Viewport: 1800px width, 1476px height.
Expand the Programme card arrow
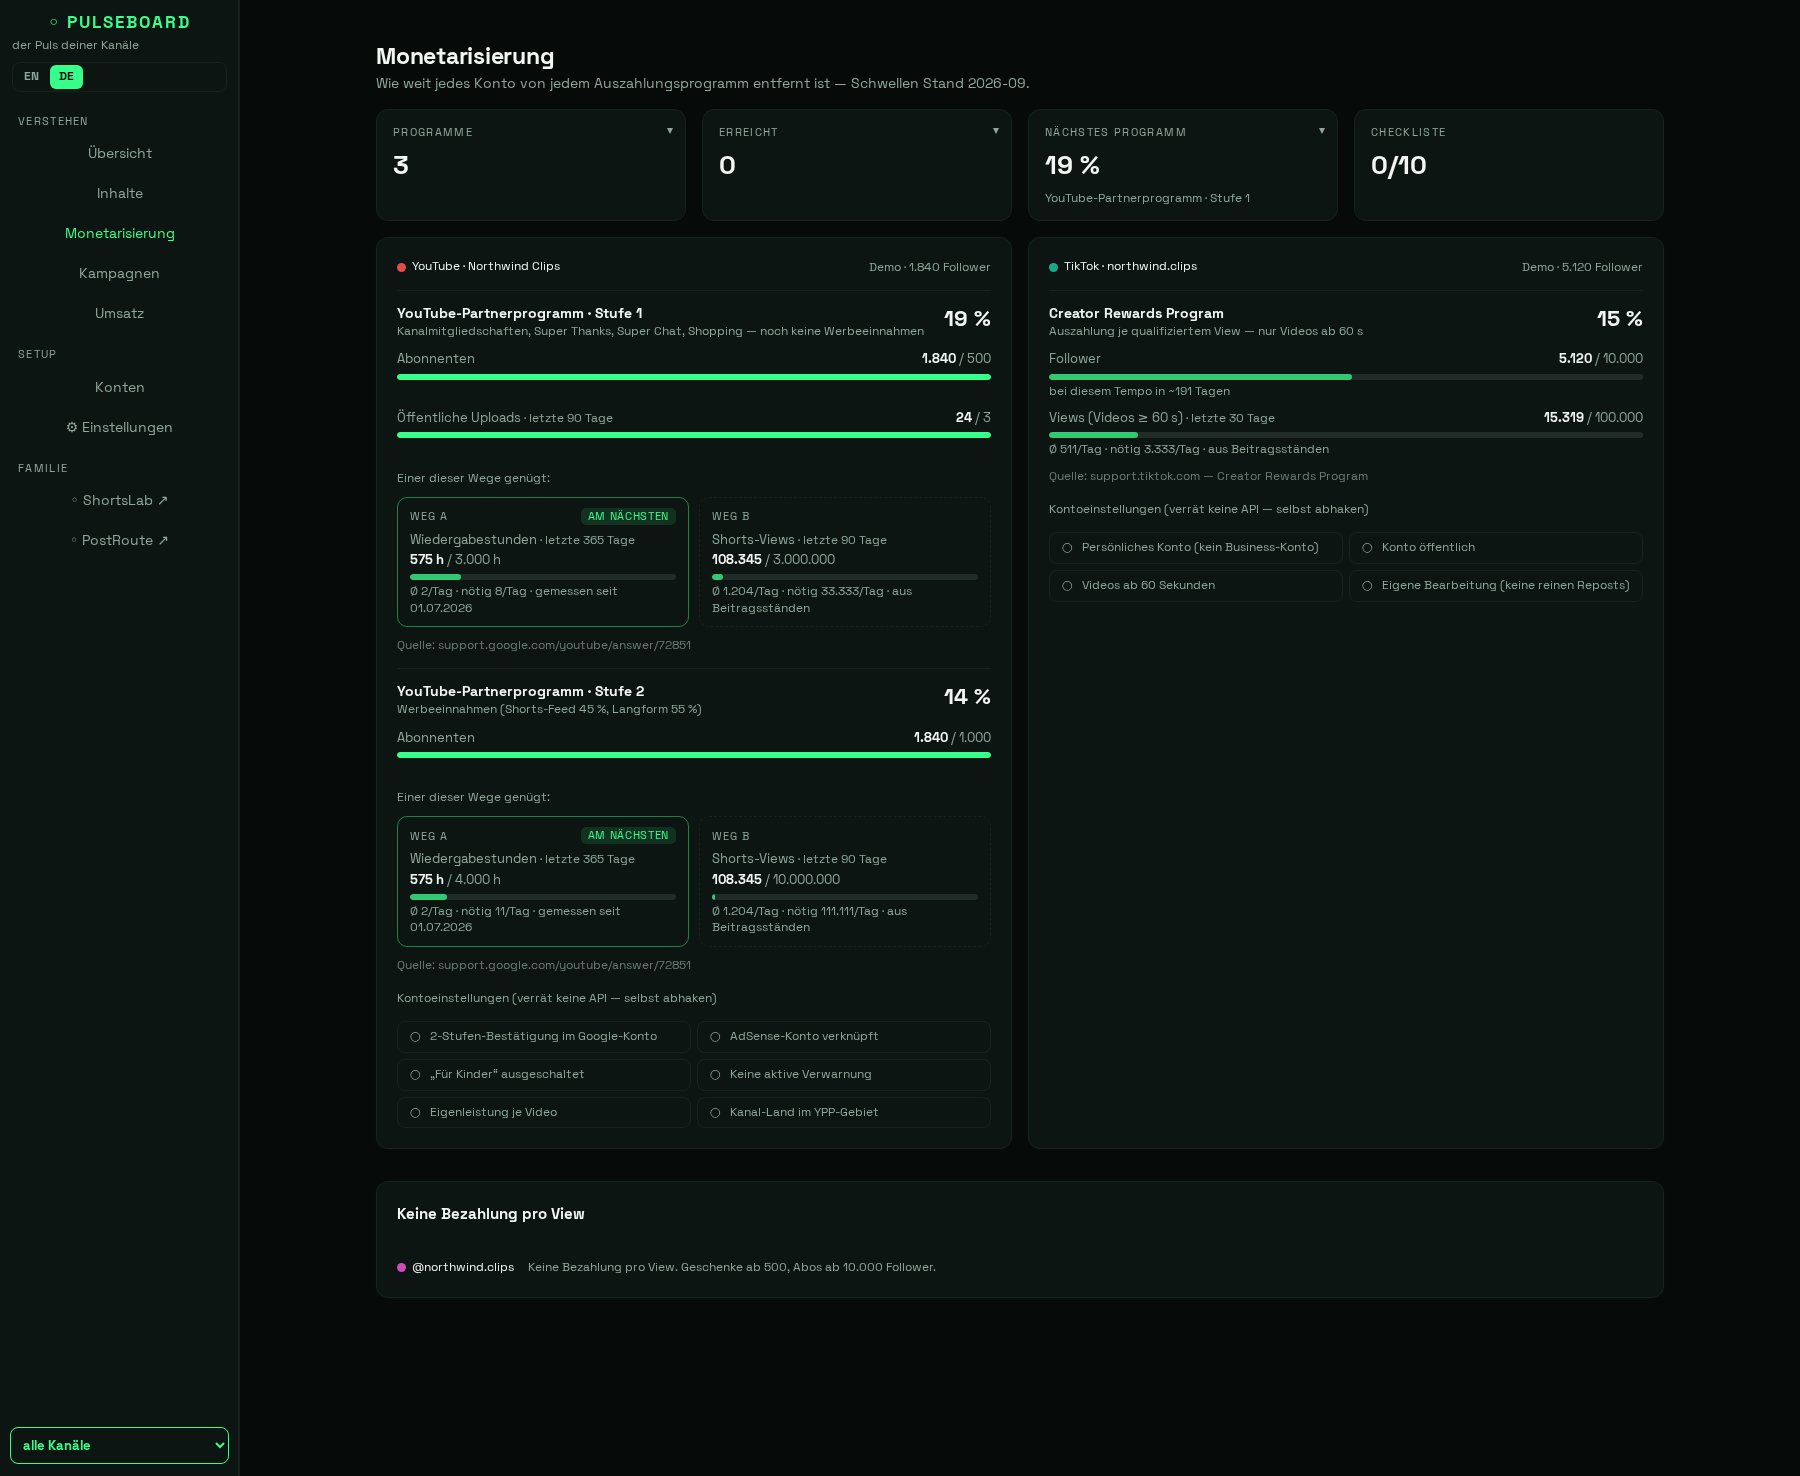pos(670,131)
